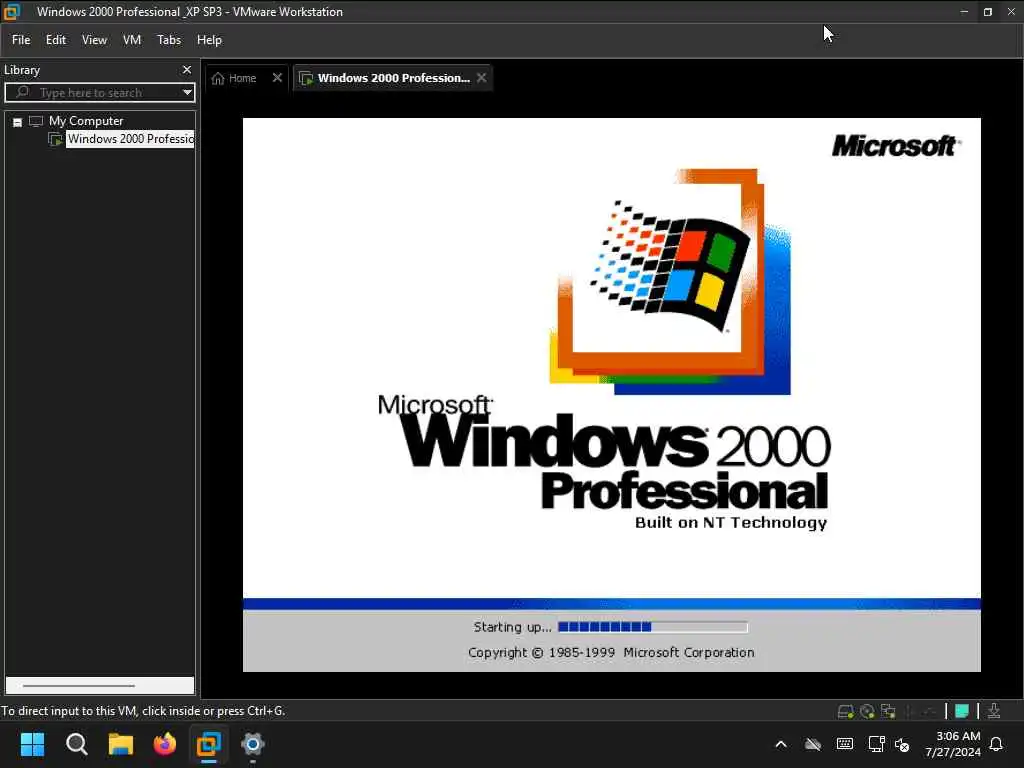Click the VMware Tools install status icon
Image resolution: width=1024 pixels, height=768 pixels.
pos(994,711)
